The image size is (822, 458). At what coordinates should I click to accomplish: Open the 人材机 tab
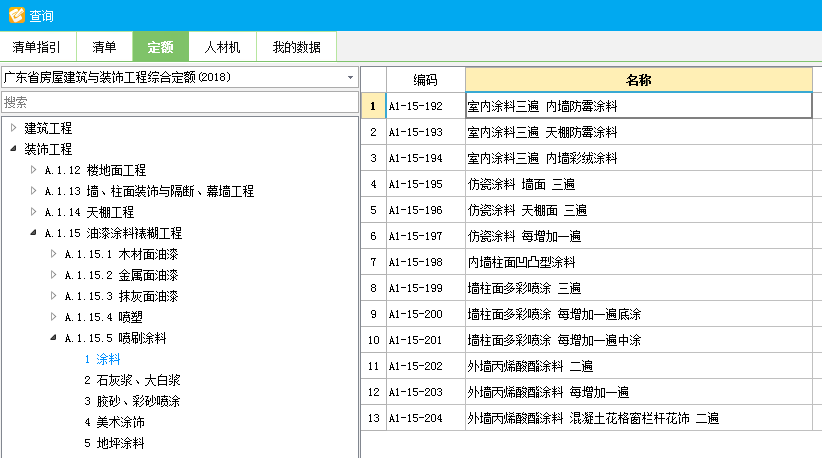pyautogui.click(x=222, y=47)
